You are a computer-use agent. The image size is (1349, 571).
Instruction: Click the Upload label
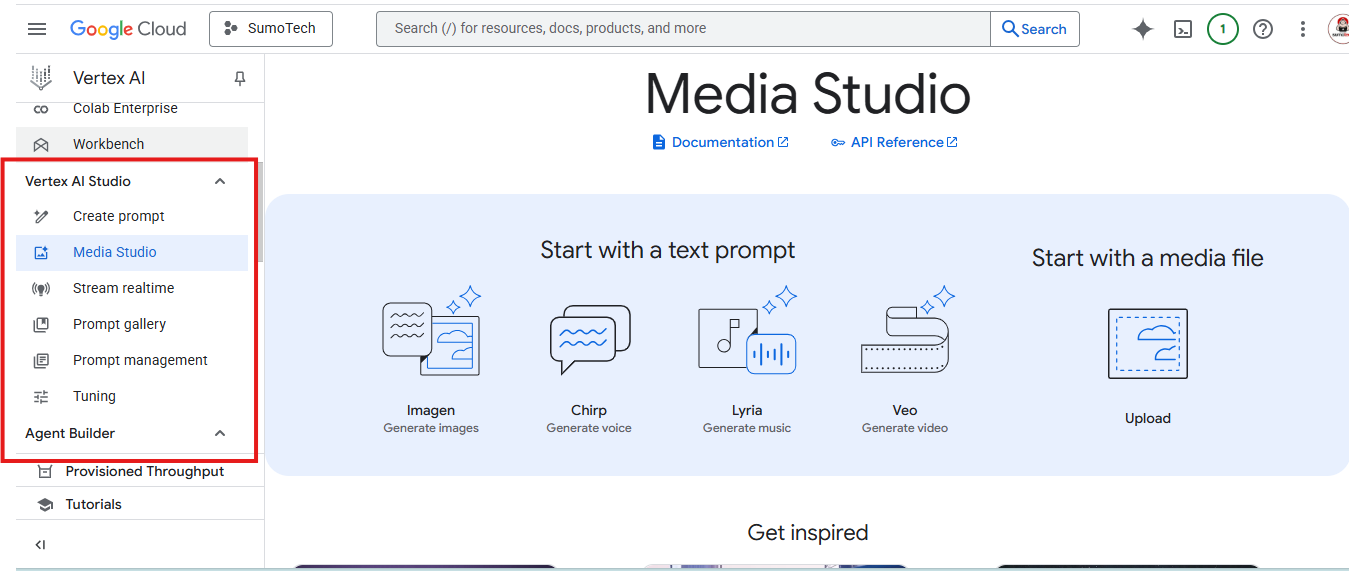1148,418
